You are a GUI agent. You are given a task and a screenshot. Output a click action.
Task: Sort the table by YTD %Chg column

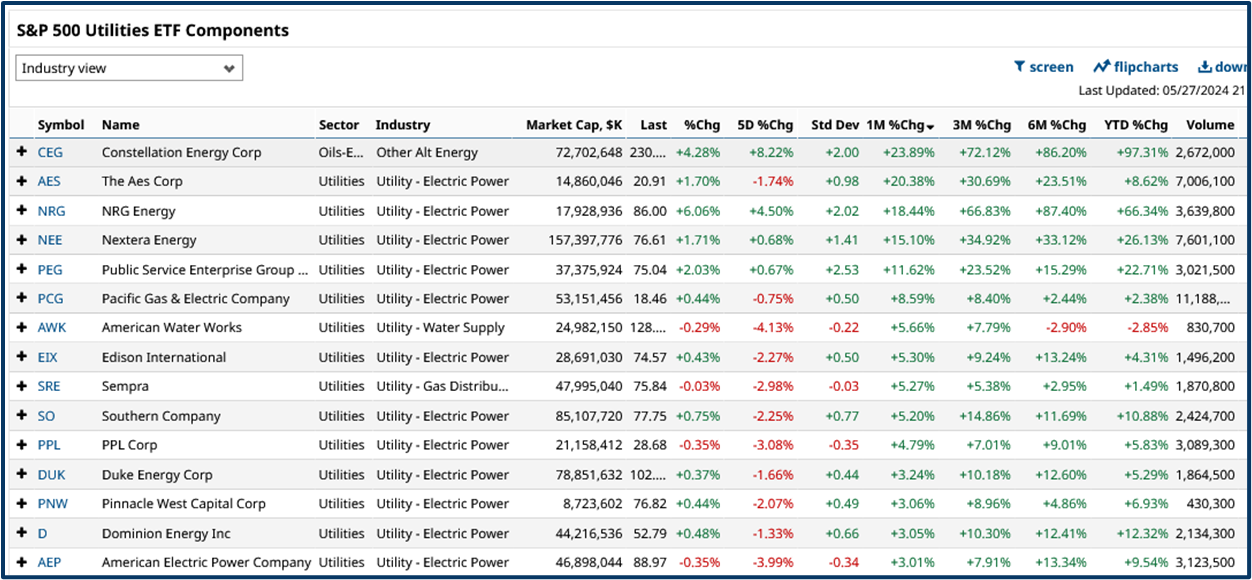(1135, 124)
